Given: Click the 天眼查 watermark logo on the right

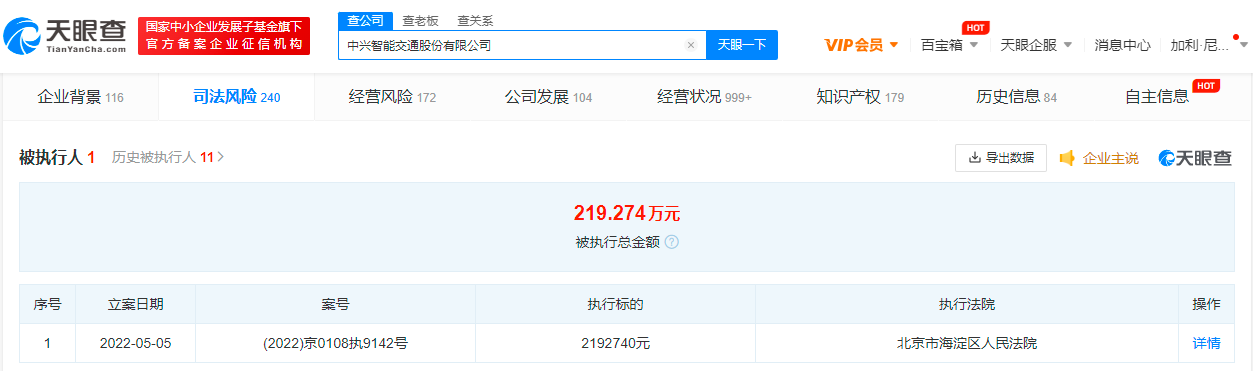Looking at the screenshot, I should 1195,158.
